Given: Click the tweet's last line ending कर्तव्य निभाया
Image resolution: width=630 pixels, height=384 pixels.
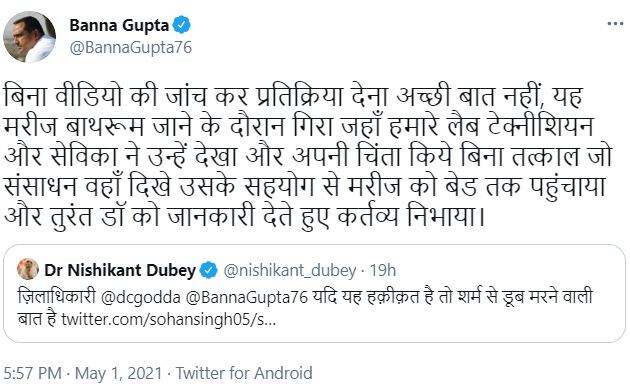Looking at the screenshot, I should click(245, 216).
